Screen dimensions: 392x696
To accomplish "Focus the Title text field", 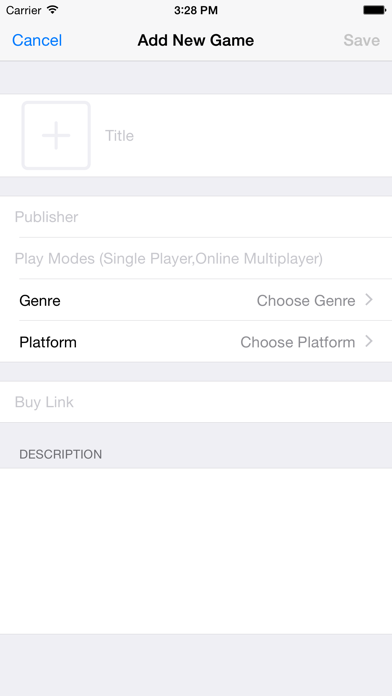I will (244, 135).
